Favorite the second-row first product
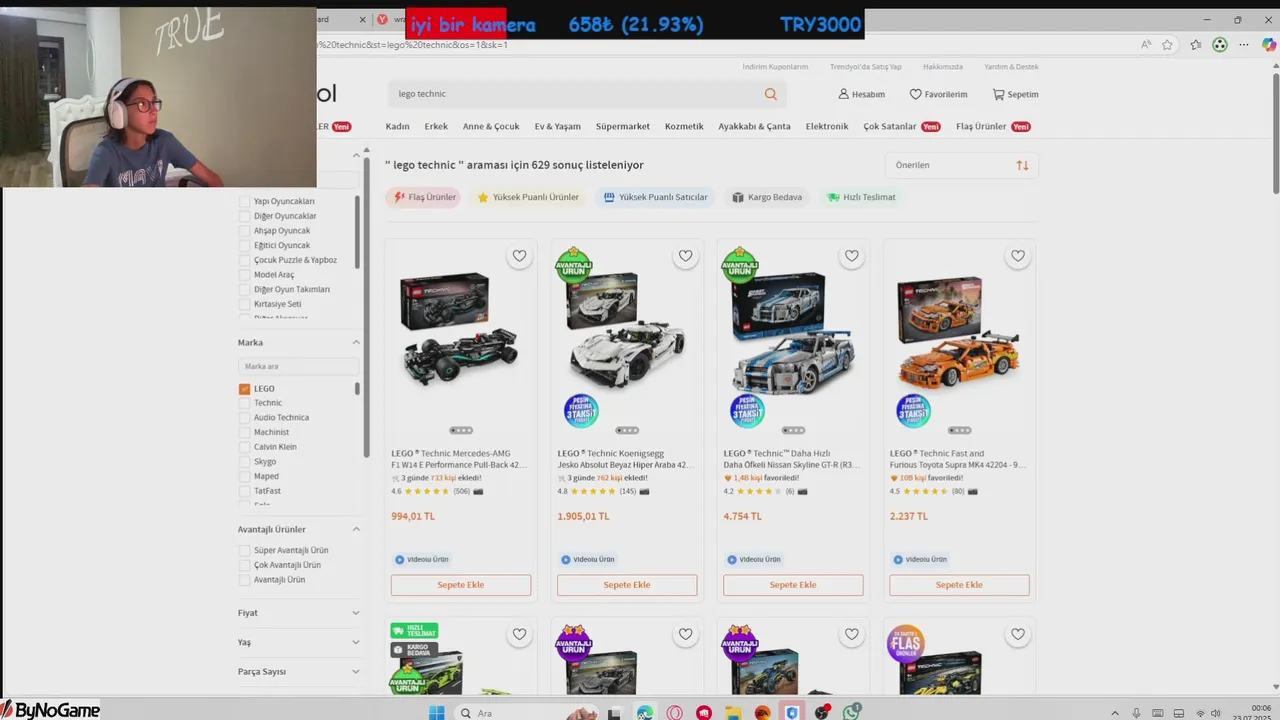1280x720 pixels. (x=519, y=634)
